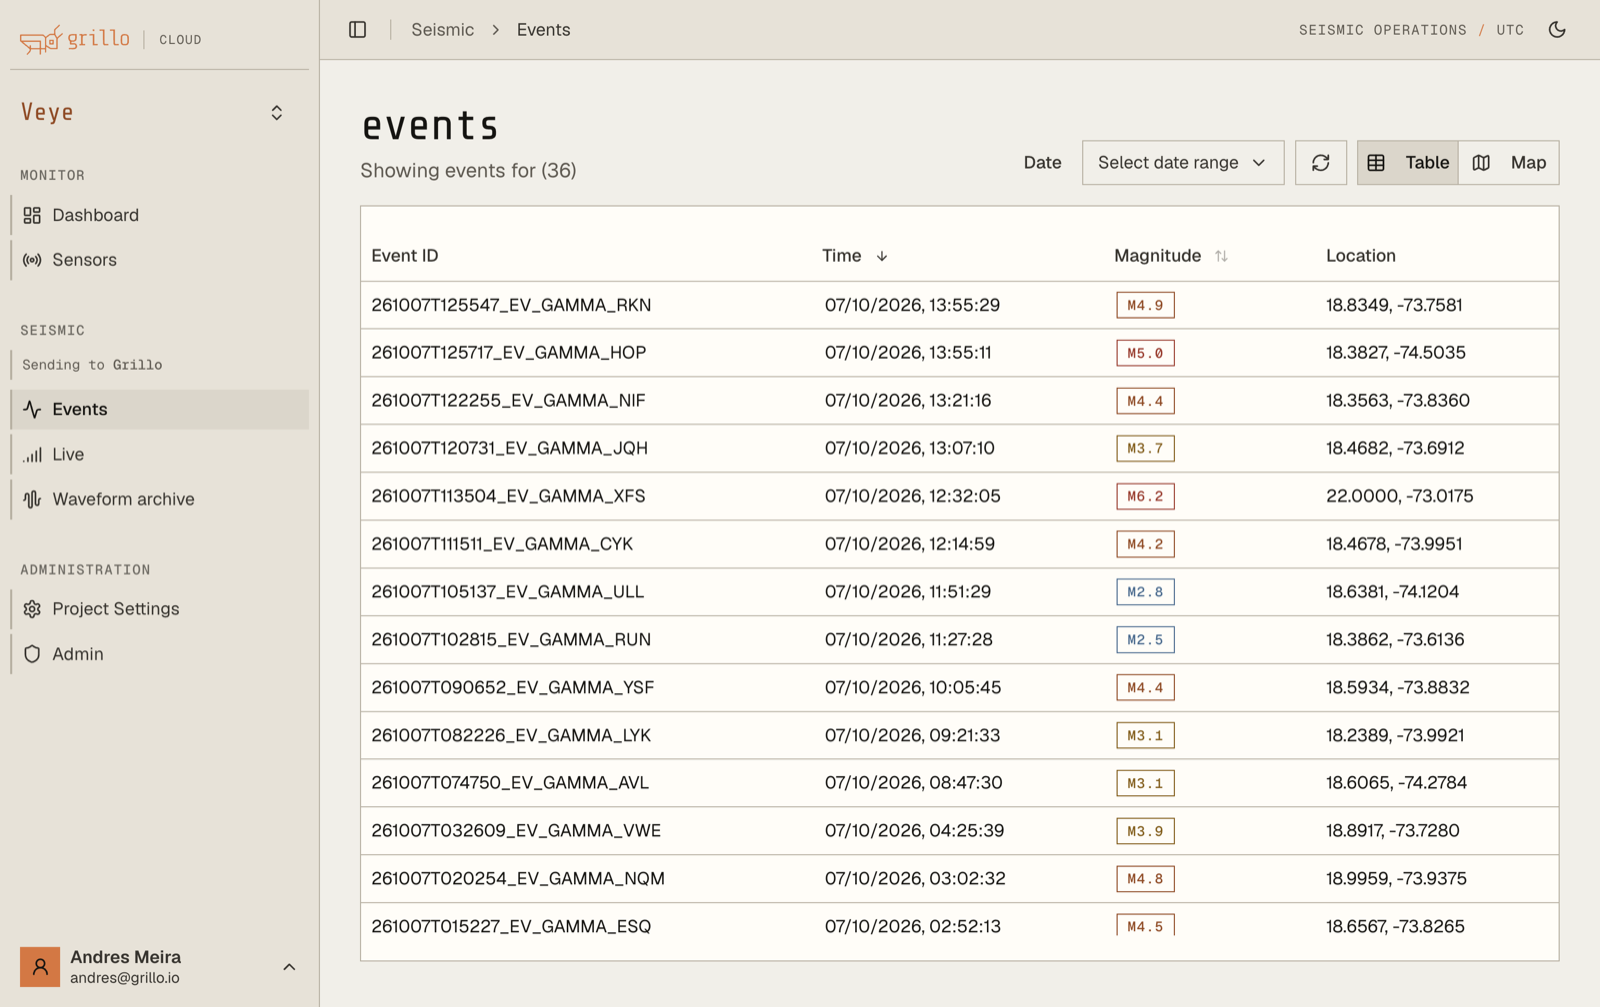This screenshot has height=1007, width=1600.
Task: Select event 261007T122255_EV_GAMMA_NIF
Action: click(x=508, y=401)
